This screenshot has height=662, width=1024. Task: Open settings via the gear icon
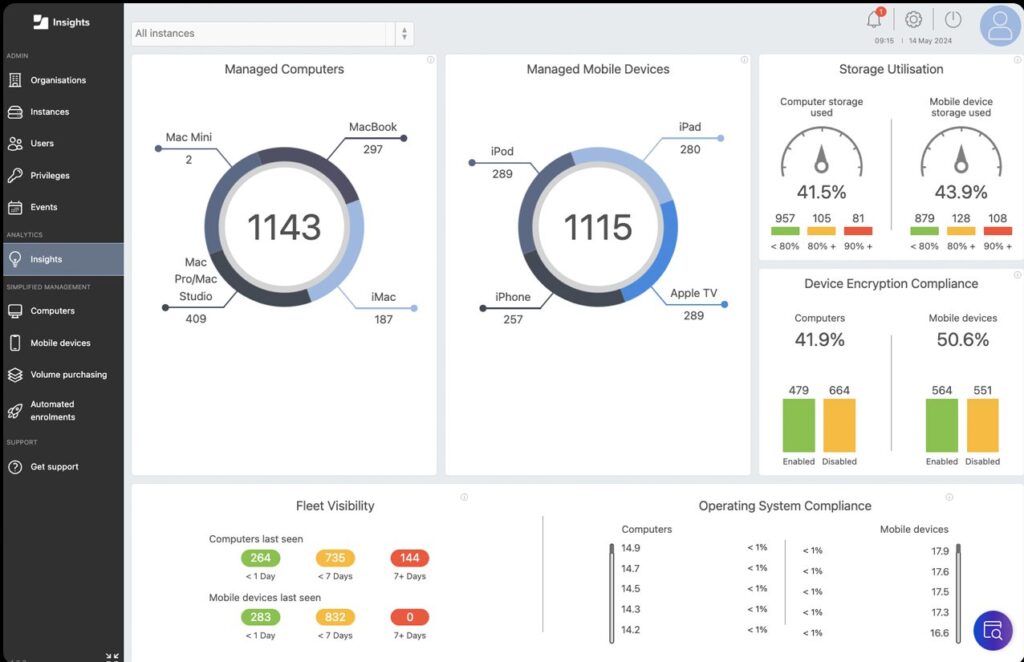coord(913,20)
